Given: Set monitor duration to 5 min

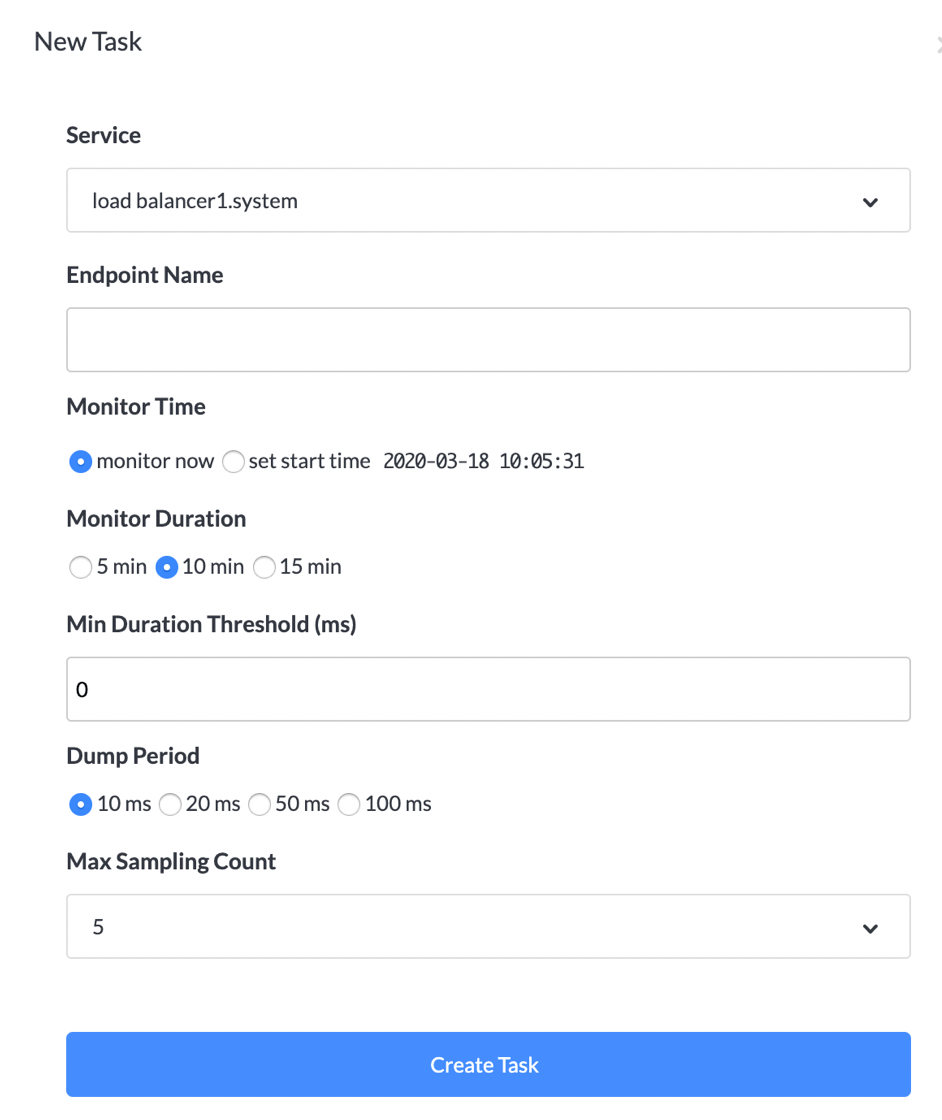Looking at the screenshot, I should 80,567.
